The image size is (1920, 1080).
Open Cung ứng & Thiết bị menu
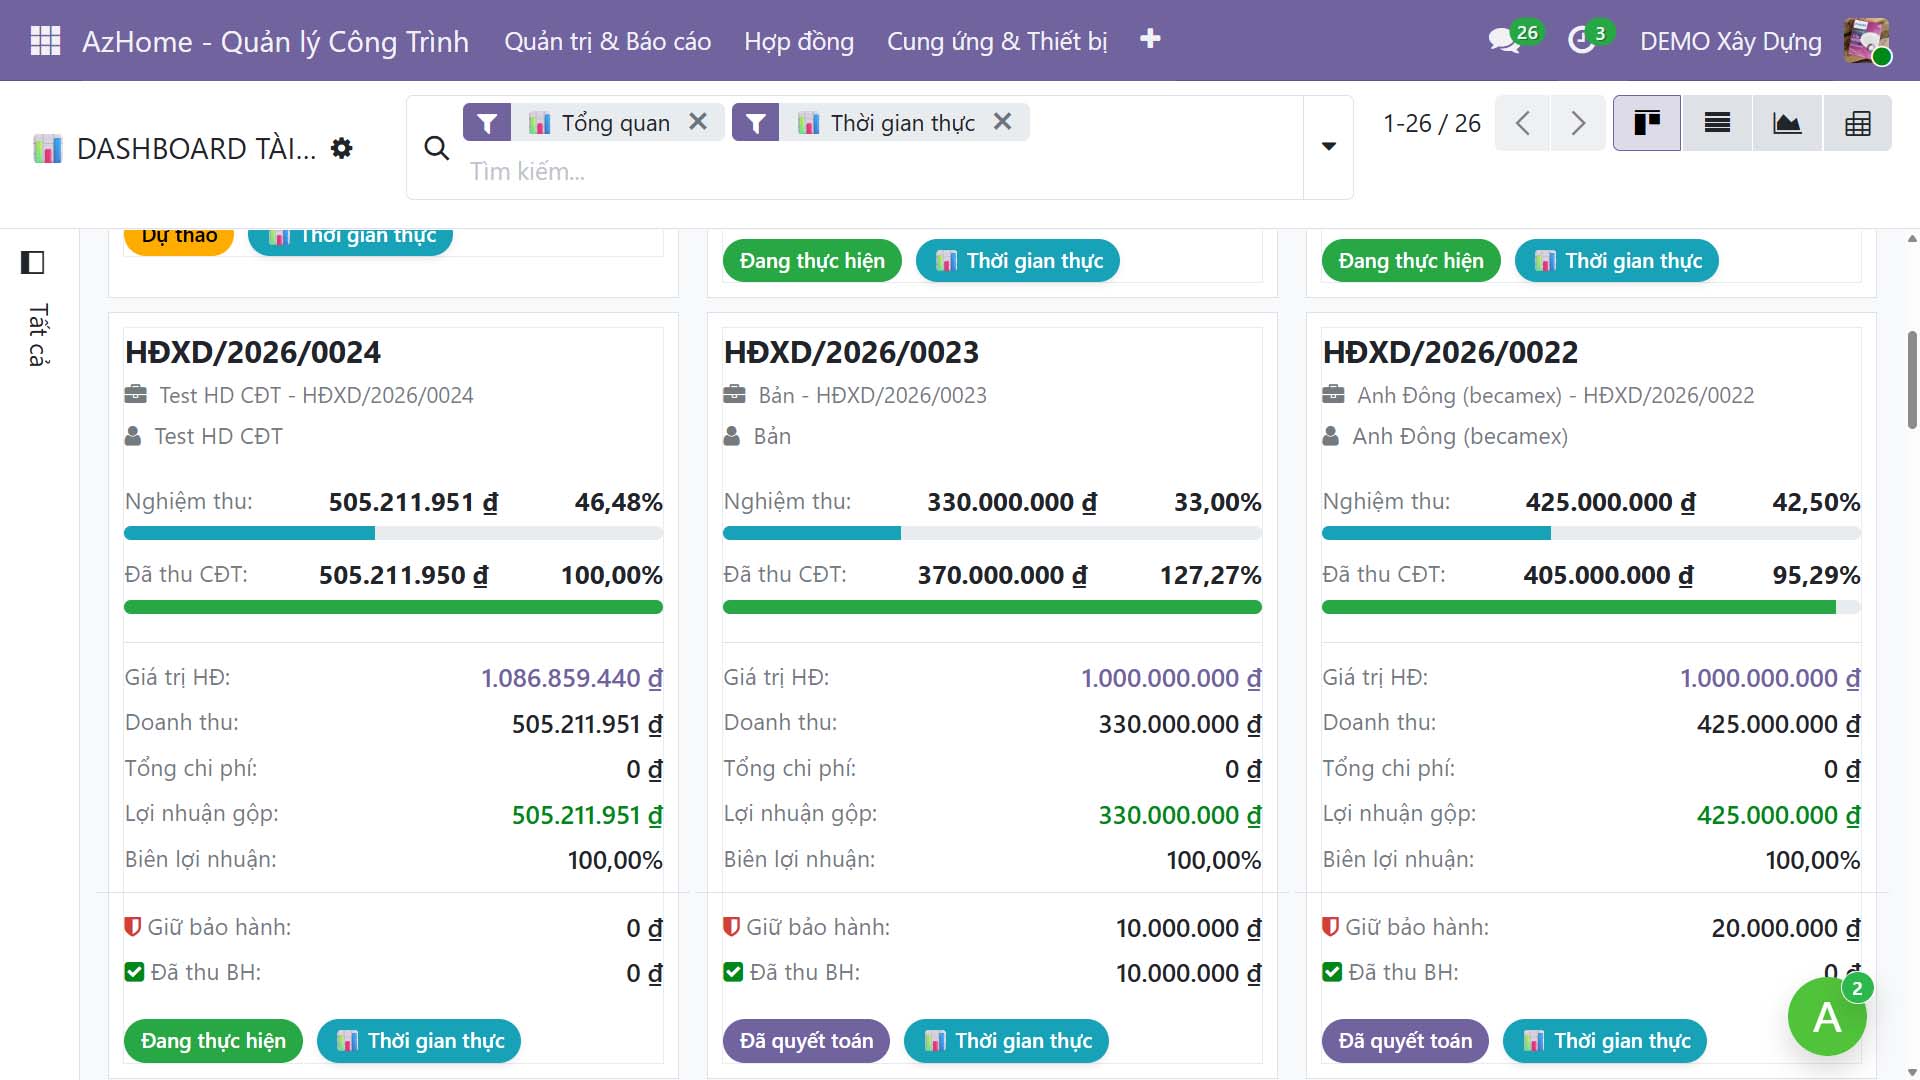coord(997,41)
